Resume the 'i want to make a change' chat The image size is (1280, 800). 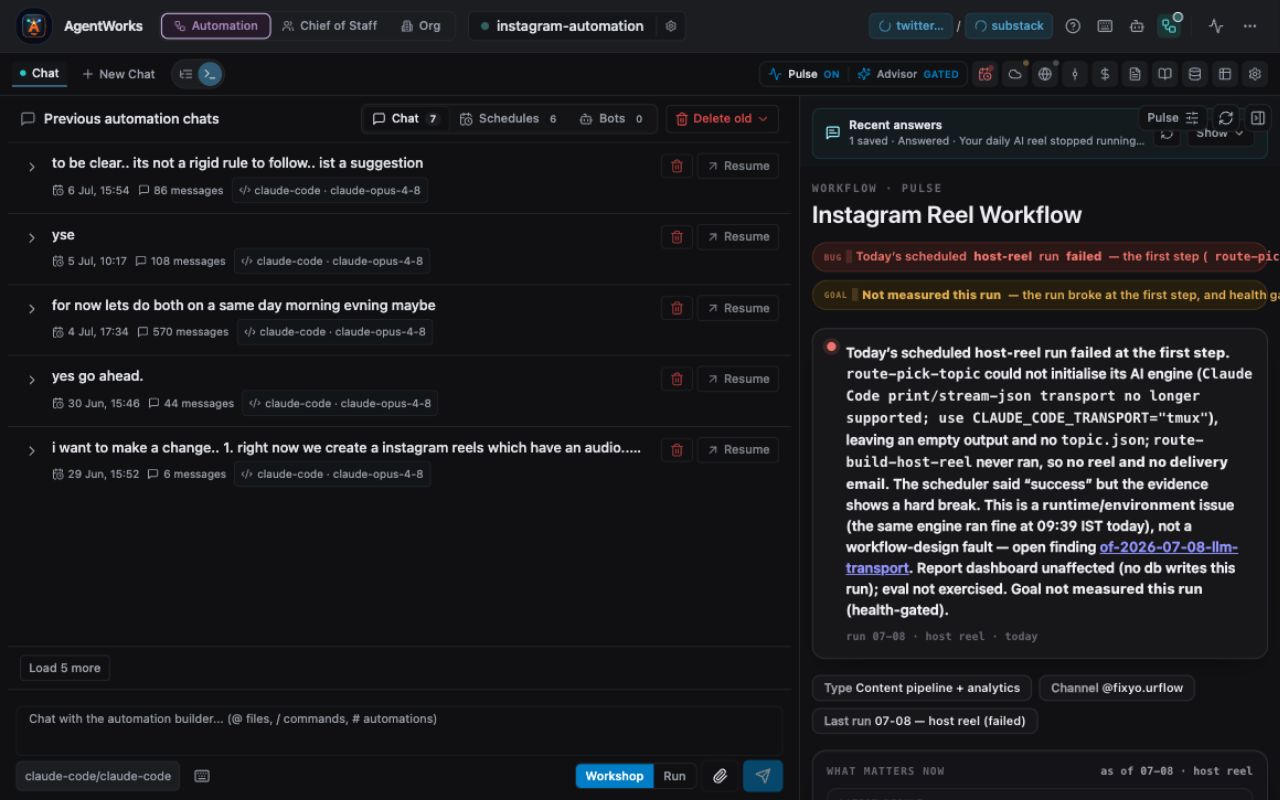coord(737,450)
